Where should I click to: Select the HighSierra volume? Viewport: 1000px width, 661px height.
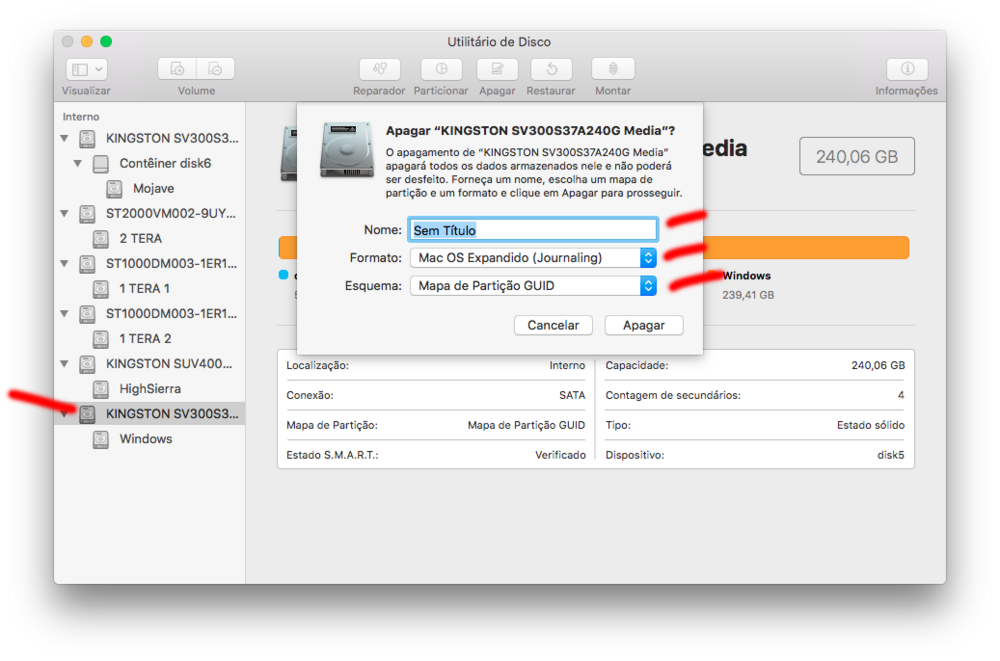pyautogui.click(x=150, y=389)
